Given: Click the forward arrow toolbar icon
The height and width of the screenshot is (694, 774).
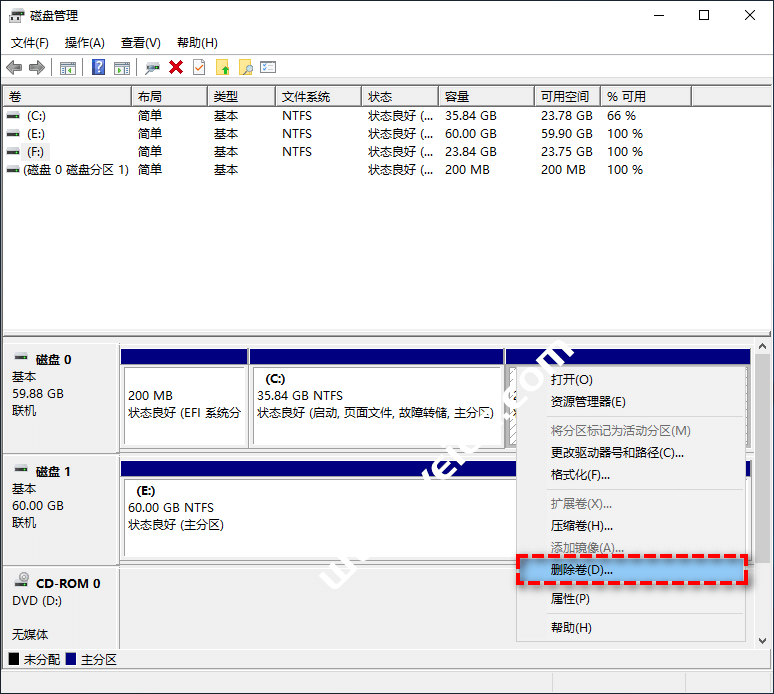Looking at the screenshot, I should (37, 67).
